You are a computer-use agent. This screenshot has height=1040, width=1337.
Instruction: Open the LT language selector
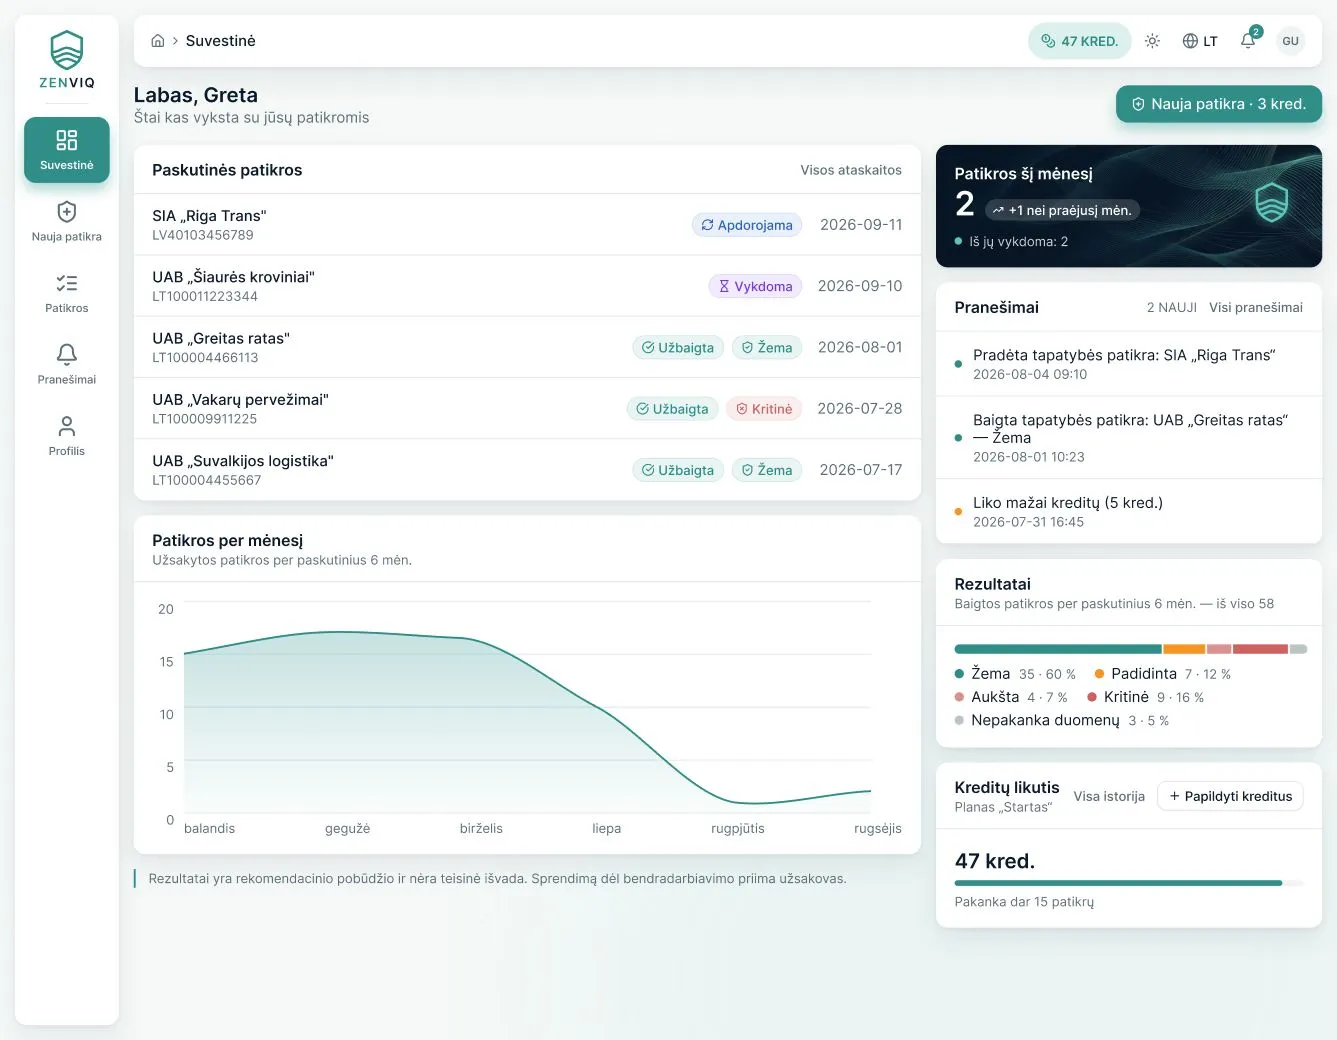[1200, 41]
